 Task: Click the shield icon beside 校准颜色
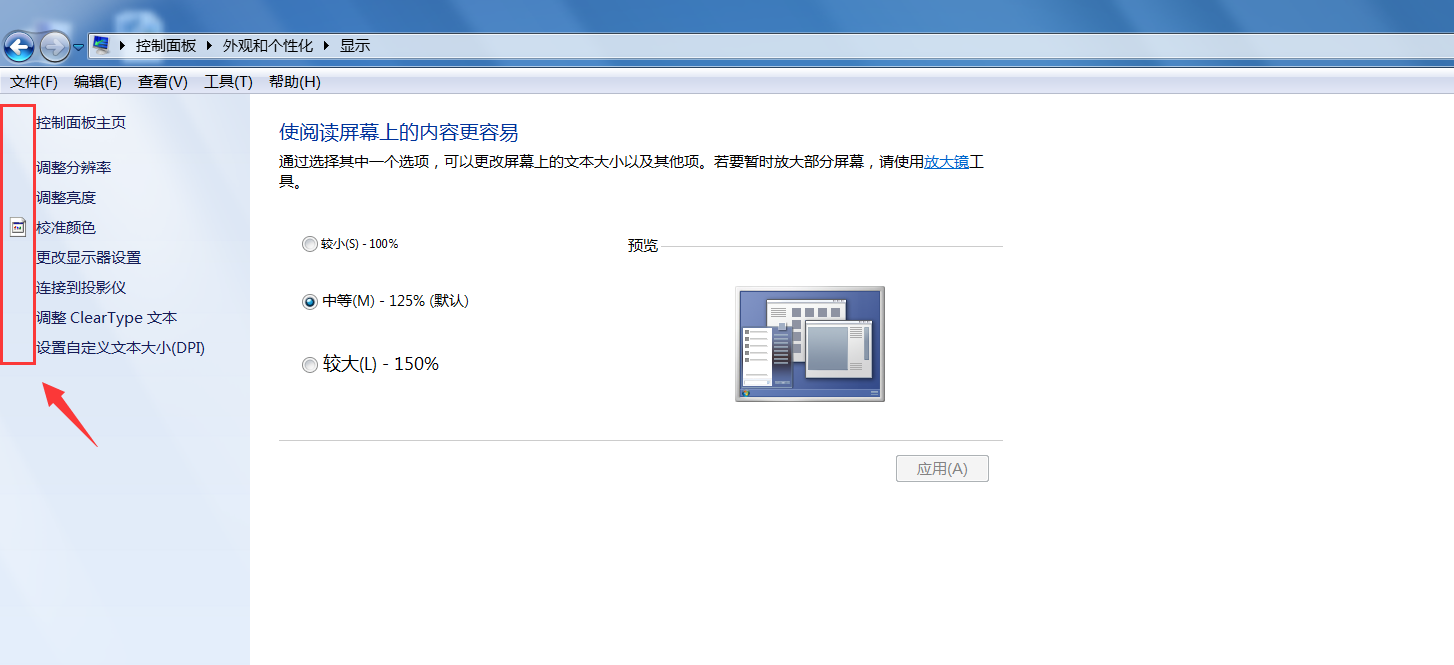pos(18,228)
